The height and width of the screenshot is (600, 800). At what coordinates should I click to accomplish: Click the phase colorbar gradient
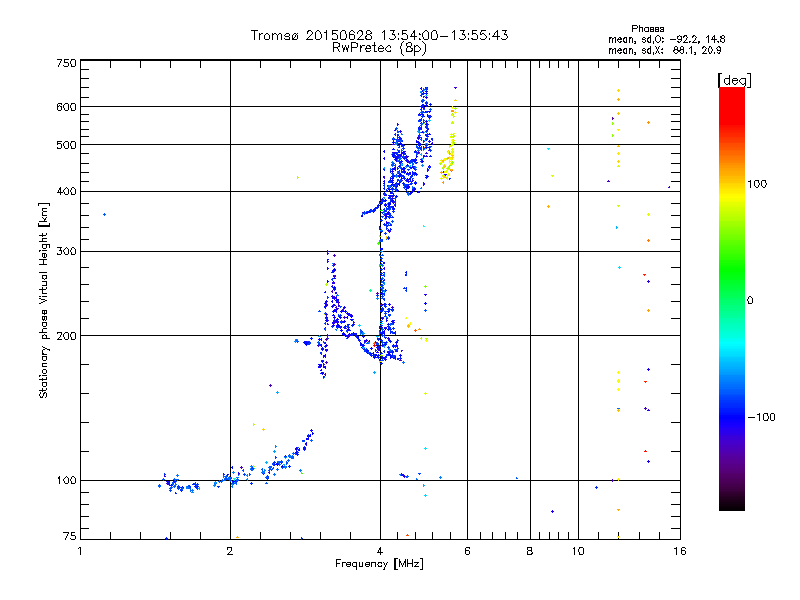(732, 298)
